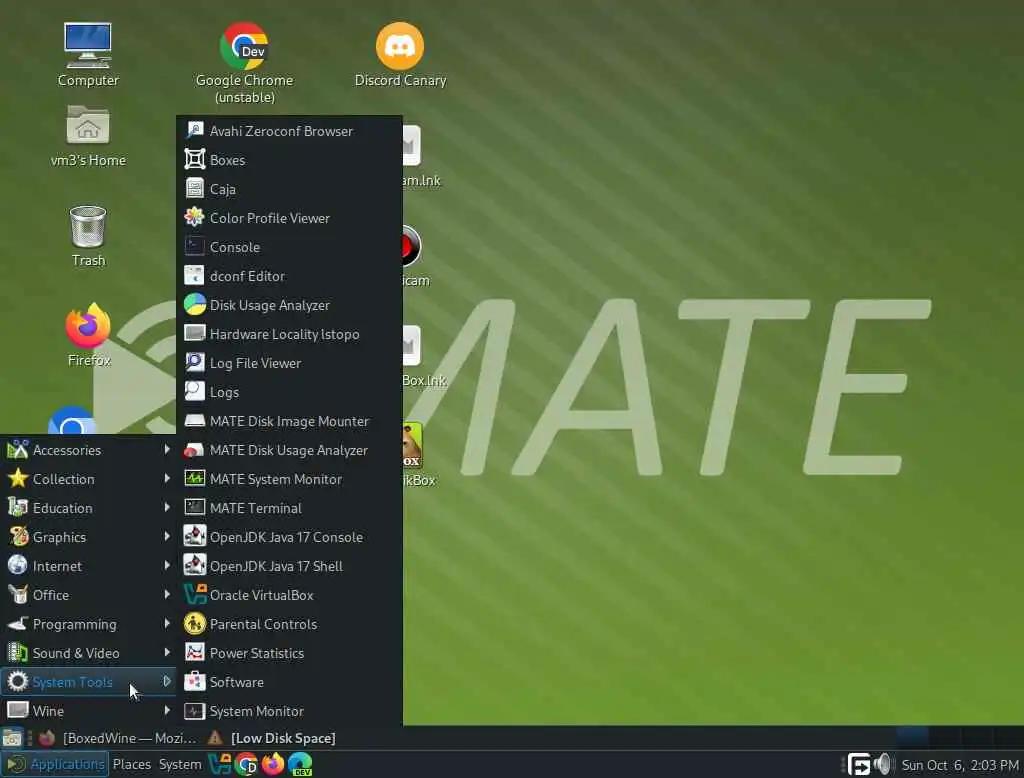Click the volume speaker tray icon
This screenshot has height=778, width=1024.
tap(883, 764)
